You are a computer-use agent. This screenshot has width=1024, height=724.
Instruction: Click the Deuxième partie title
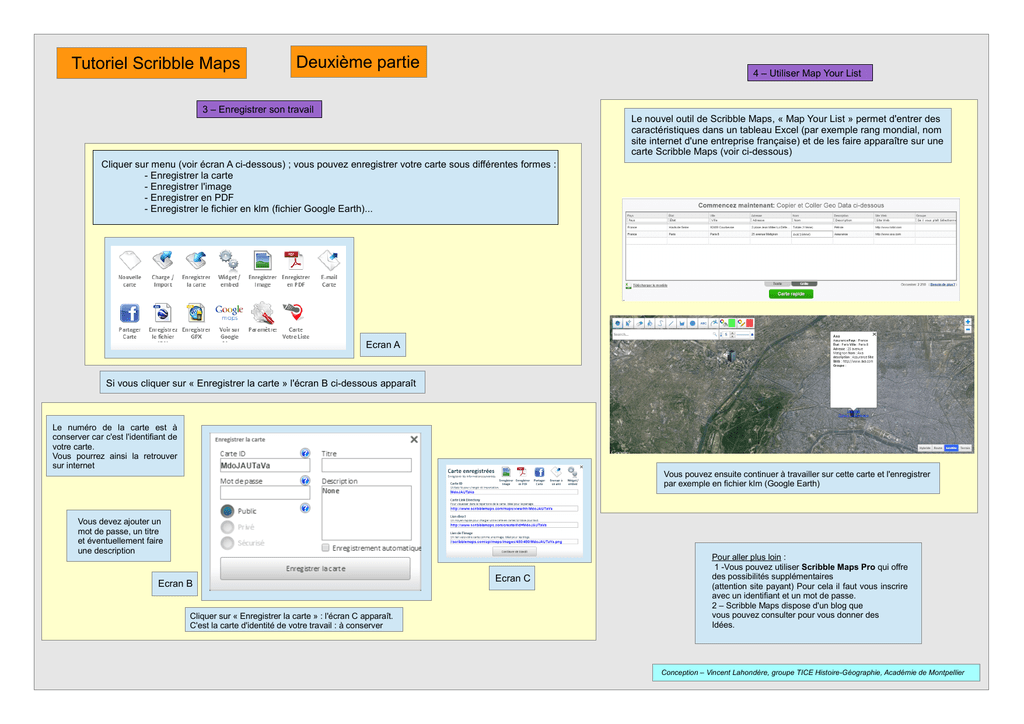358,62
